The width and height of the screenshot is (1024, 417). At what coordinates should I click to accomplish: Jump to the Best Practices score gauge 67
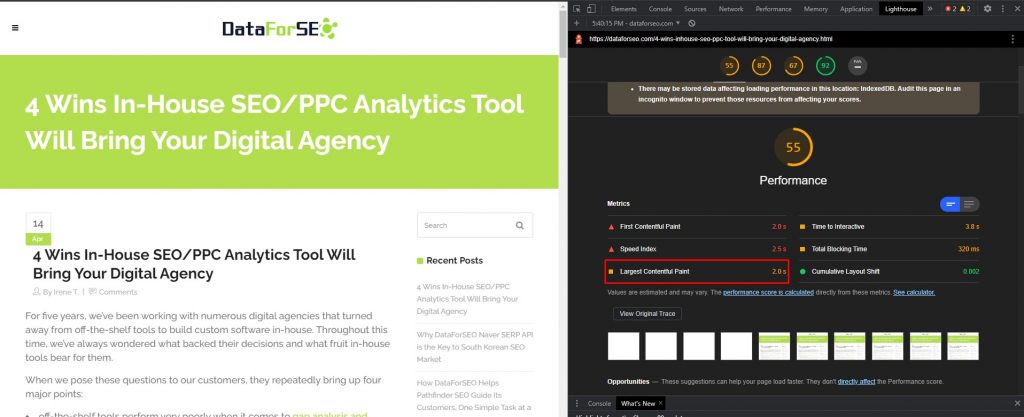(x=793, y=66)
